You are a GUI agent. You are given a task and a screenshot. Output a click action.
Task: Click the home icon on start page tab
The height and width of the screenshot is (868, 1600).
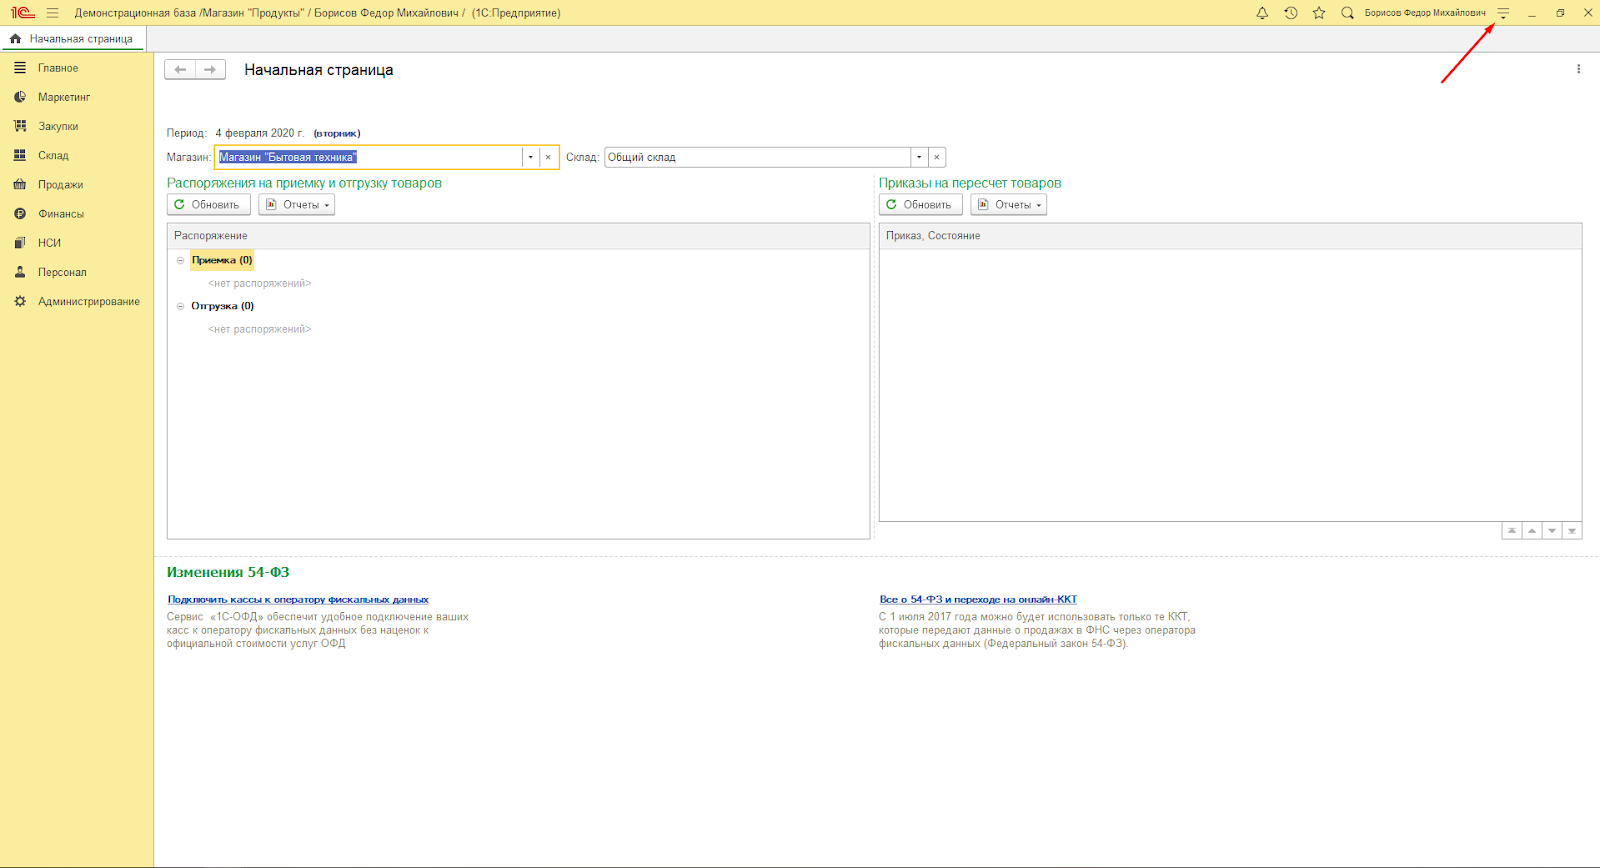pos(15,39)
